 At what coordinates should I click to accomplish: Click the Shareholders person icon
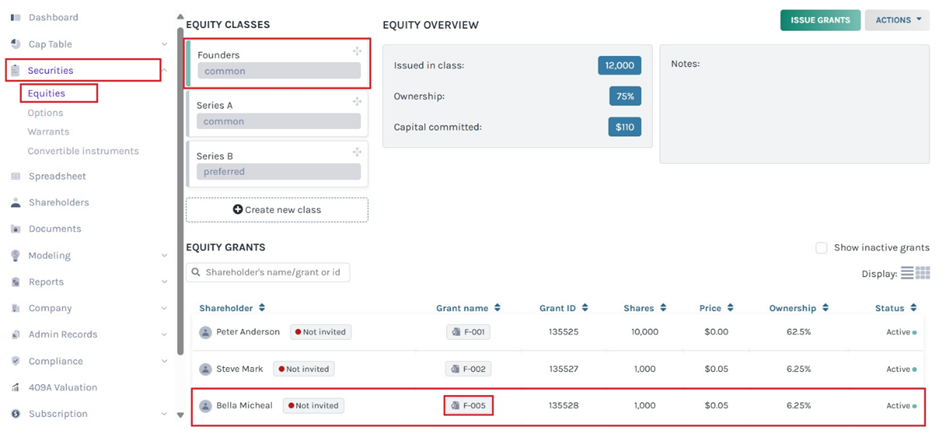point(16,203)
